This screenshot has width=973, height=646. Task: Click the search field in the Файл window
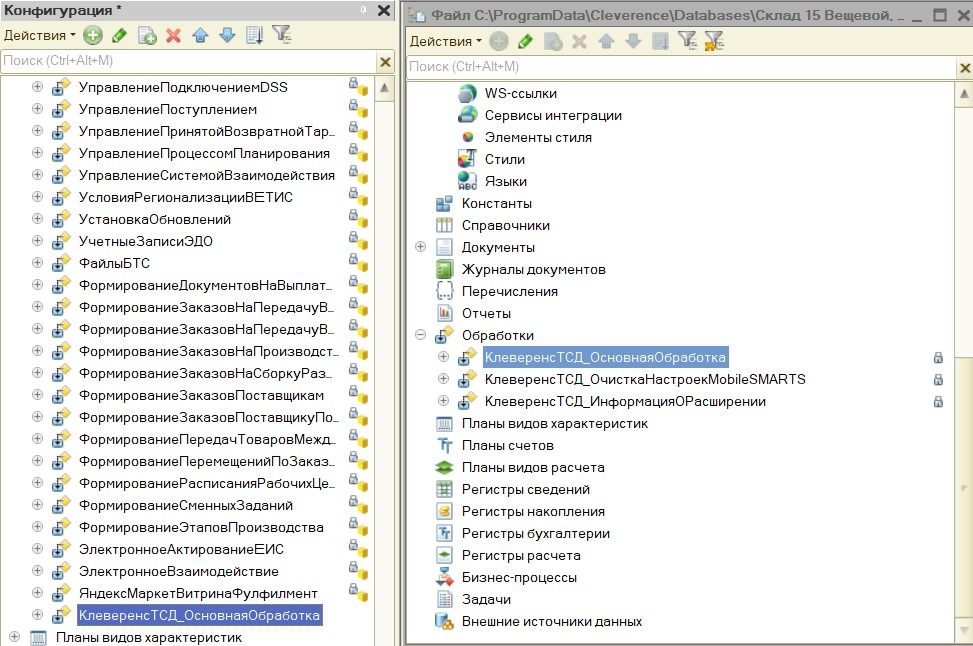pyautogui.click(x=681, y=67)
